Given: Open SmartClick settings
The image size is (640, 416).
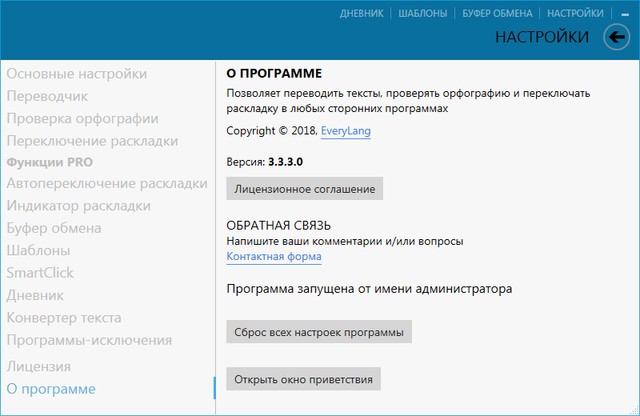Looking at the screenshot, I should point(40,273).
